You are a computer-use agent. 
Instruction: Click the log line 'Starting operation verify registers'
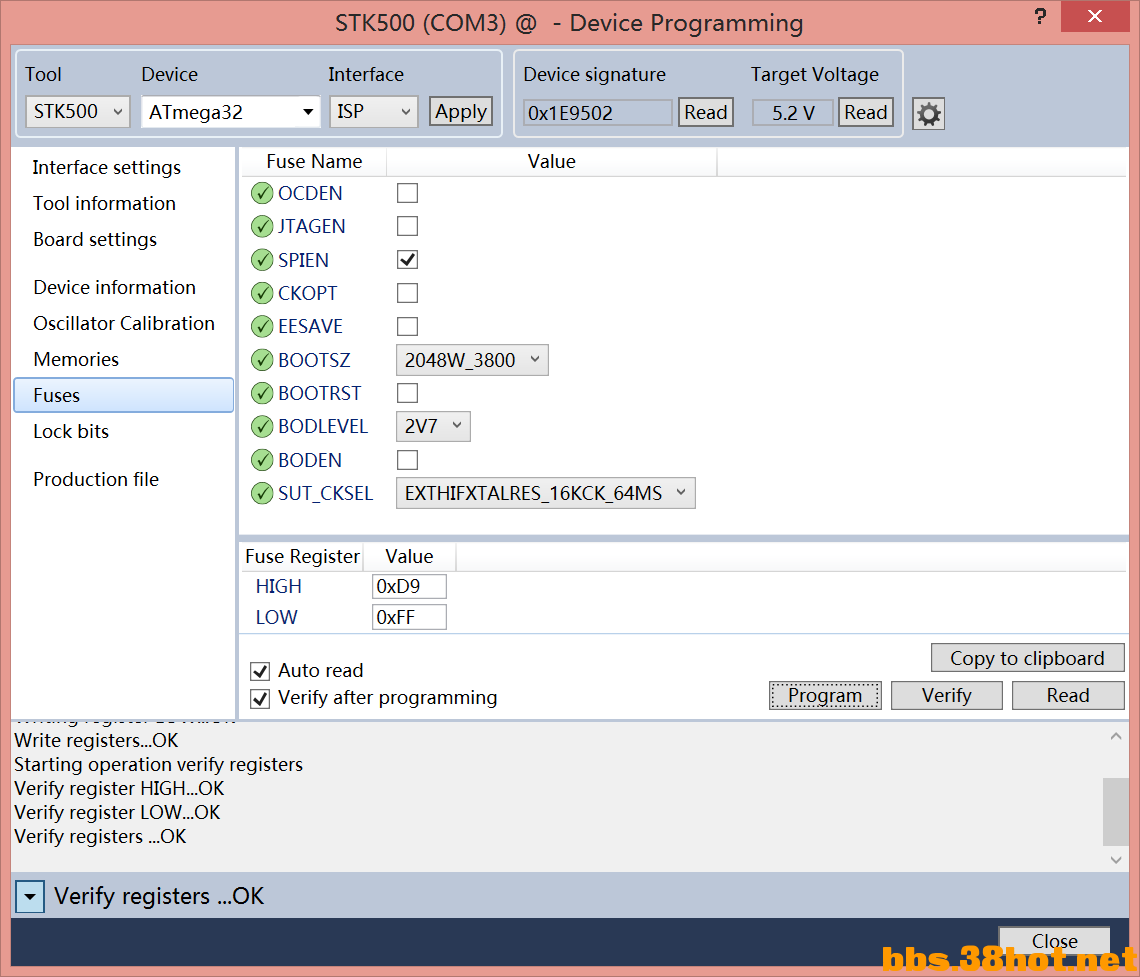pyautogui.click(x=158, y=765)
